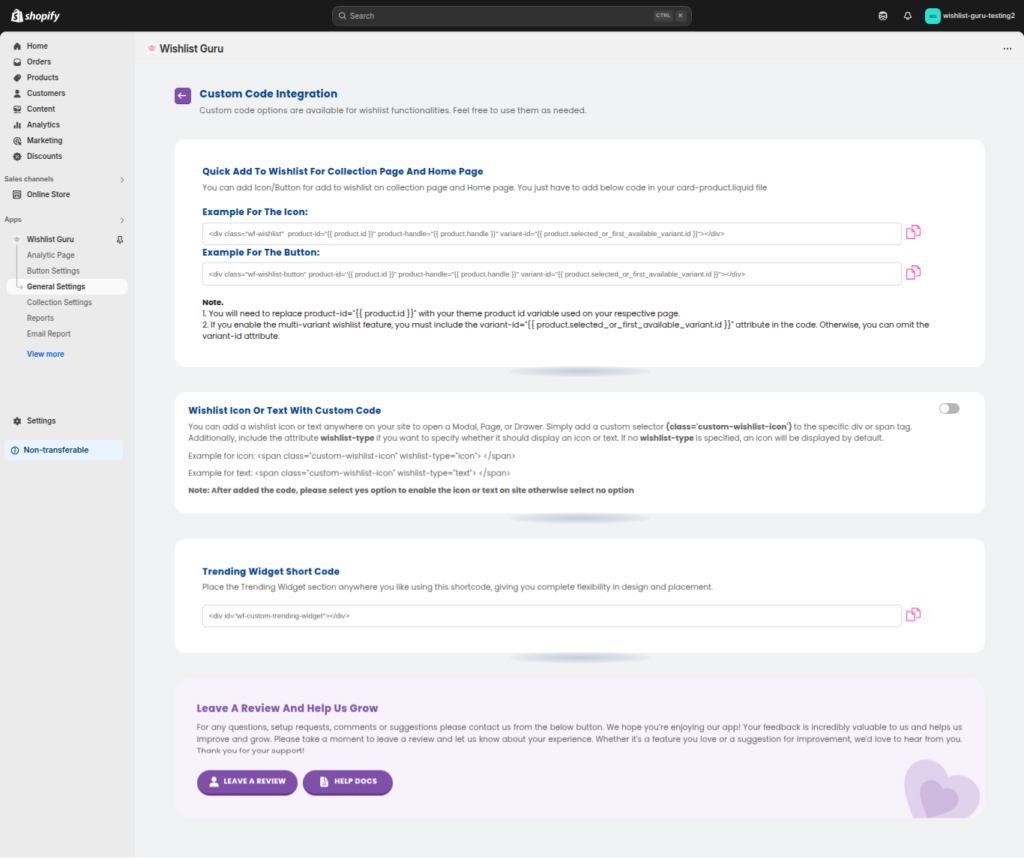Click the Discounts icon in sidebar
Image resolution: width=1024 pixels, height=859 pixels.
pos(17,156)
